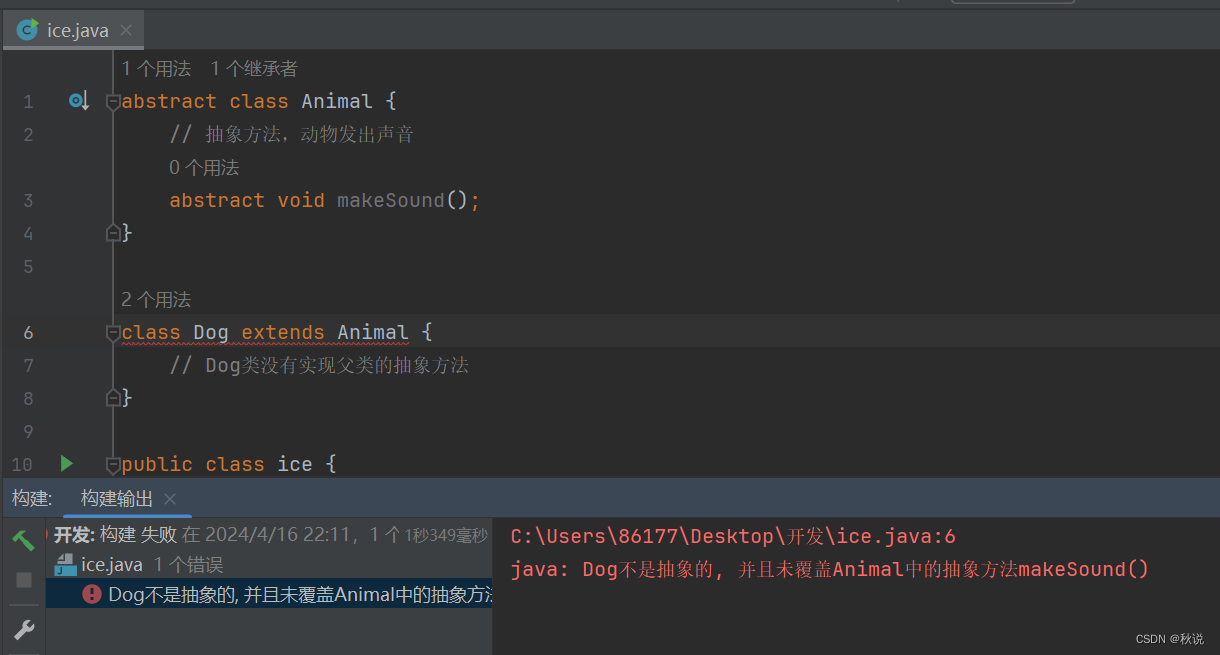Click line number 3 in the gutter
The width and height of the screenshot is (1220, 655).
click(x=28, y=200)
